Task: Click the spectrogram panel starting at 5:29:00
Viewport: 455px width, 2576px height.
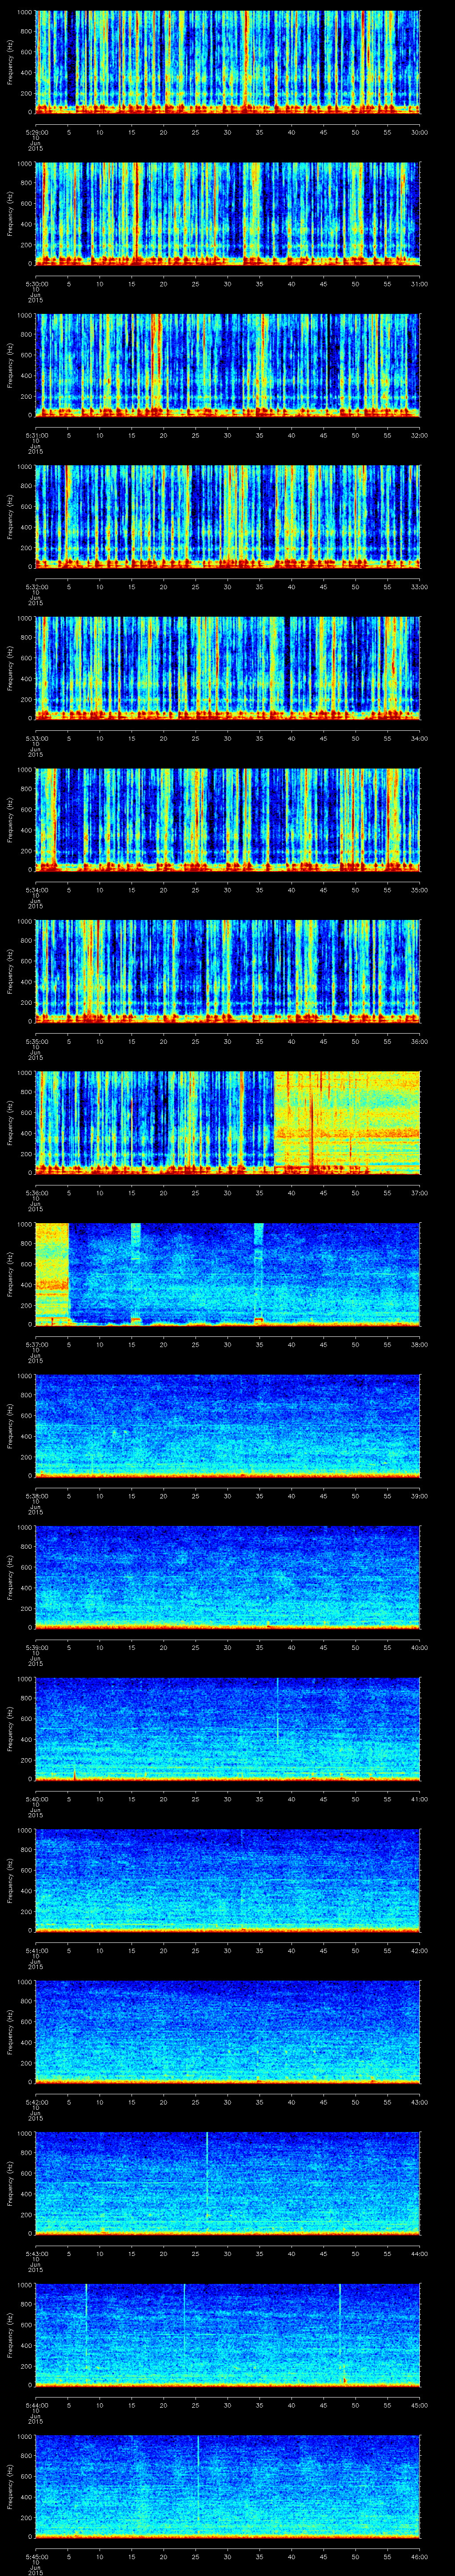Action: (227, 62)
